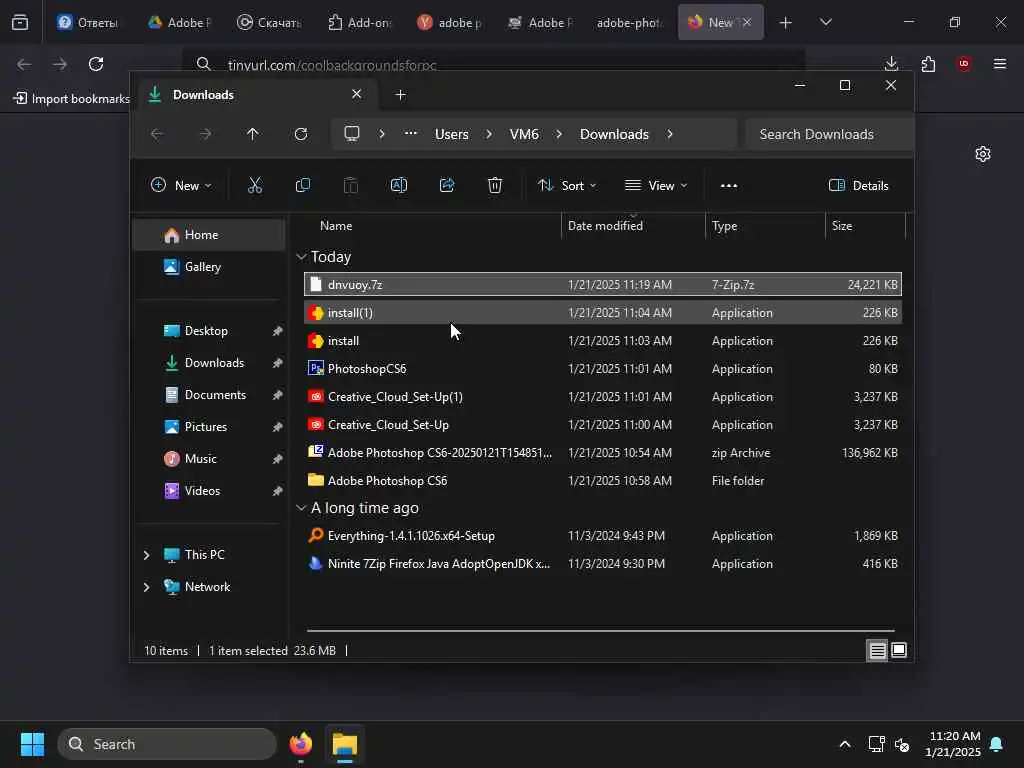This screenshot has width=1024, height=768.
Task: Open chevron after Users in address bar
Action: (489, 134)
